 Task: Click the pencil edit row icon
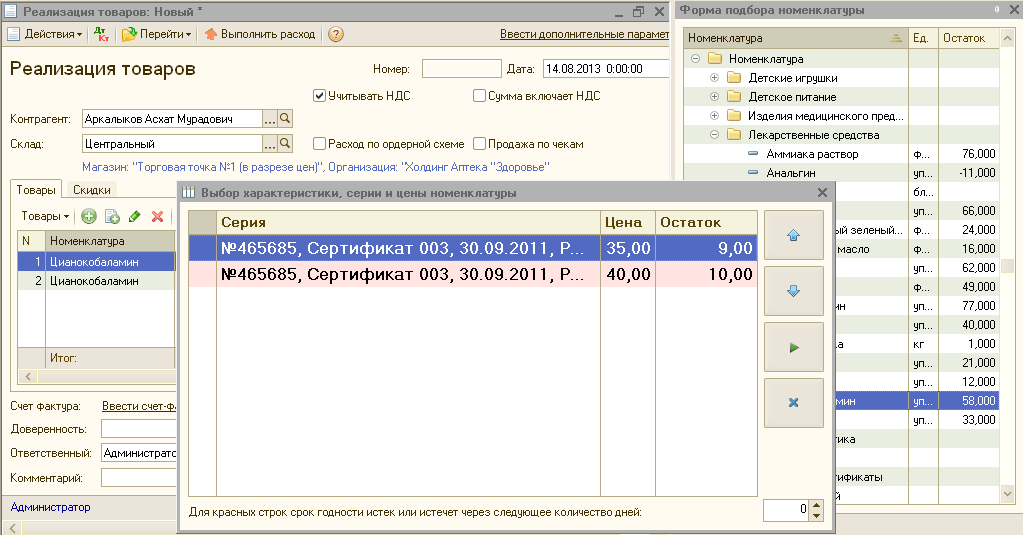134,216
